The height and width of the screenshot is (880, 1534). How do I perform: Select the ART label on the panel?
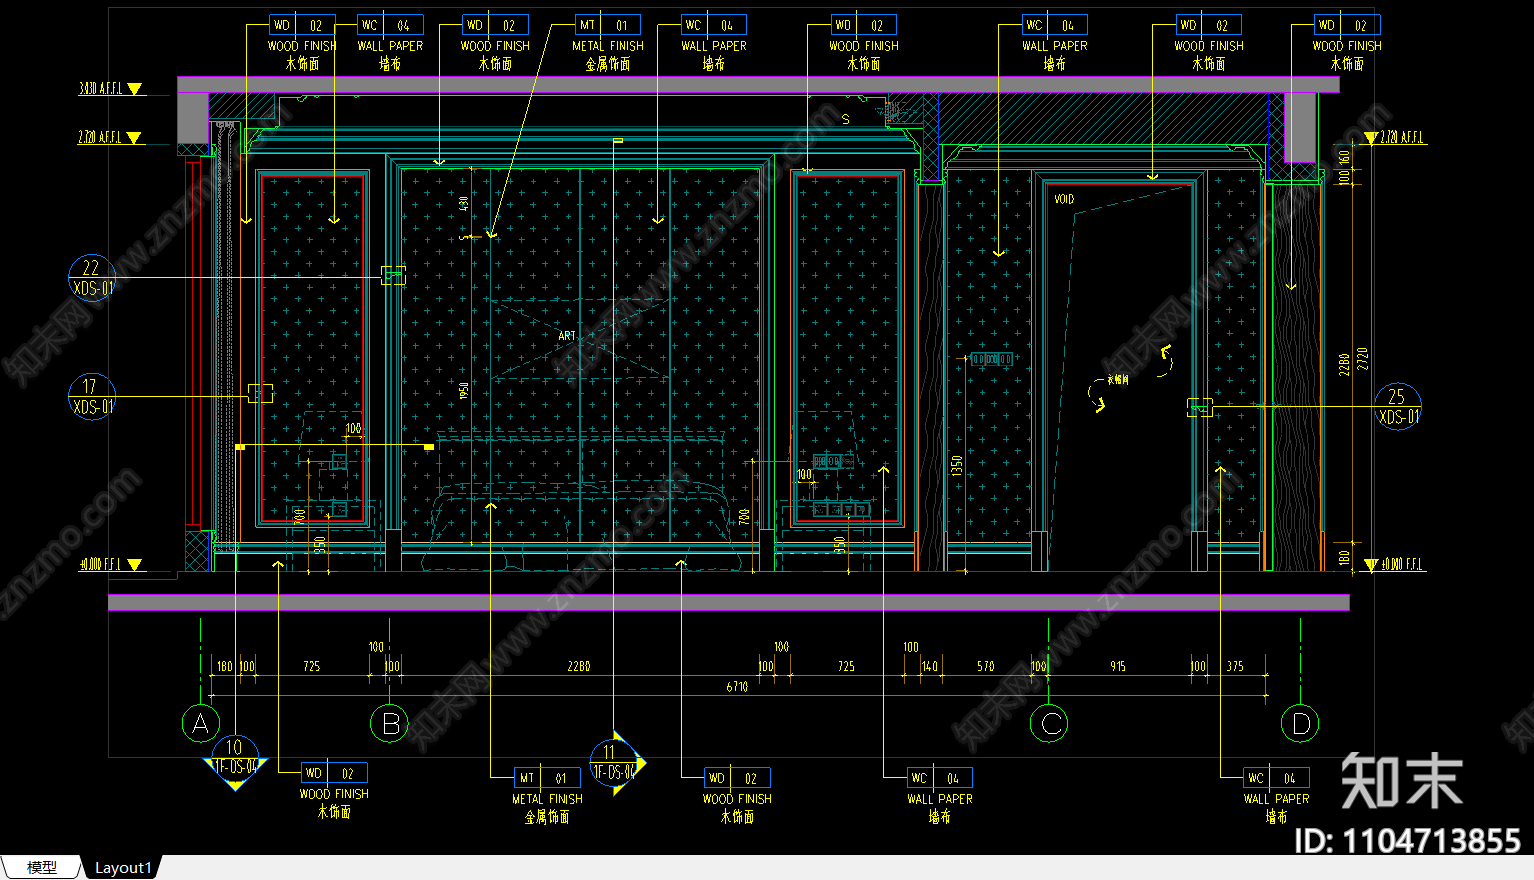(x=567, y=336)
